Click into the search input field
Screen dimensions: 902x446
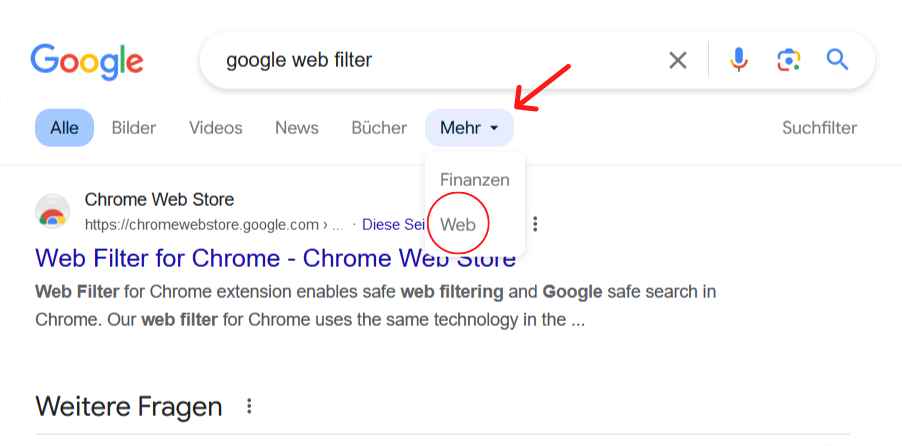pyautogui.click(x=430, y=61)
